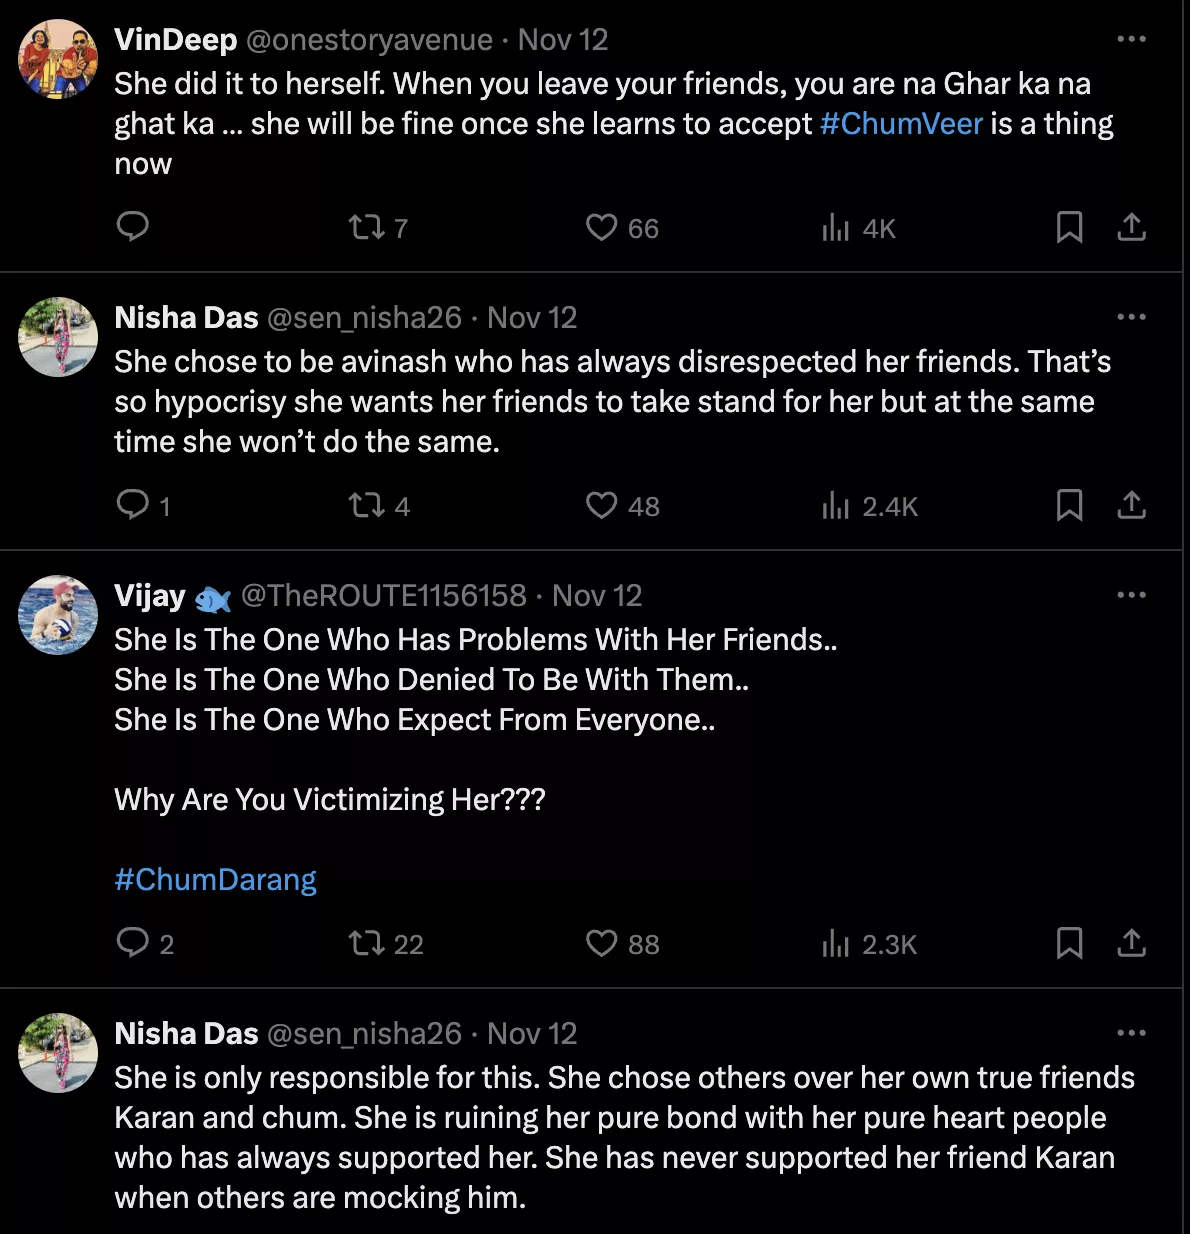Like Vijay's tweet with 88 likes
This screenshot has height=1234, width=1190.
pyautogui.click(x=601, y=944)
